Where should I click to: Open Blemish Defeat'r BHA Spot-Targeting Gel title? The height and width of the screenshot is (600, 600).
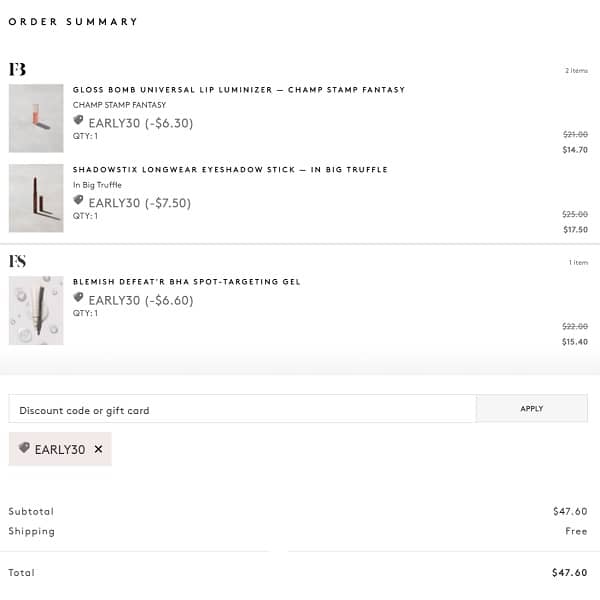click(x=186, y=282)
